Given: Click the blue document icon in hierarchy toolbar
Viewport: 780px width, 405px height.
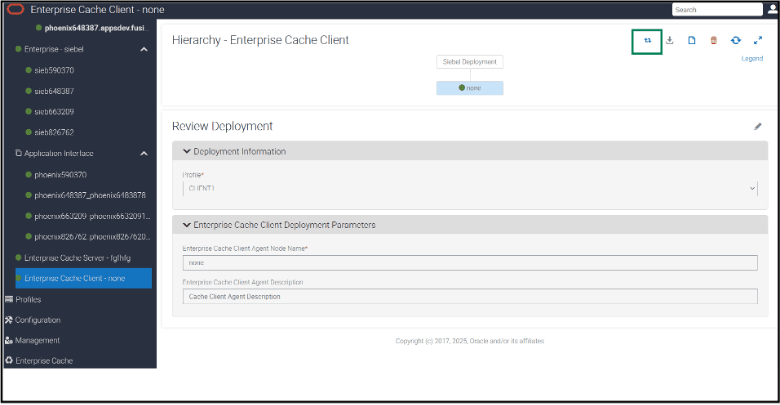Looking at the screenshot, I should coord(691,40).
